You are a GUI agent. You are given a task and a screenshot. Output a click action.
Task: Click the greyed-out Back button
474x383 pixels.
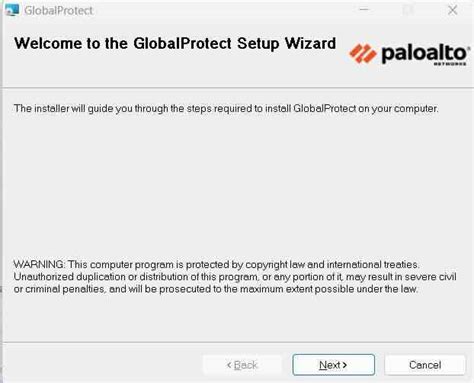tap(242, 365)
